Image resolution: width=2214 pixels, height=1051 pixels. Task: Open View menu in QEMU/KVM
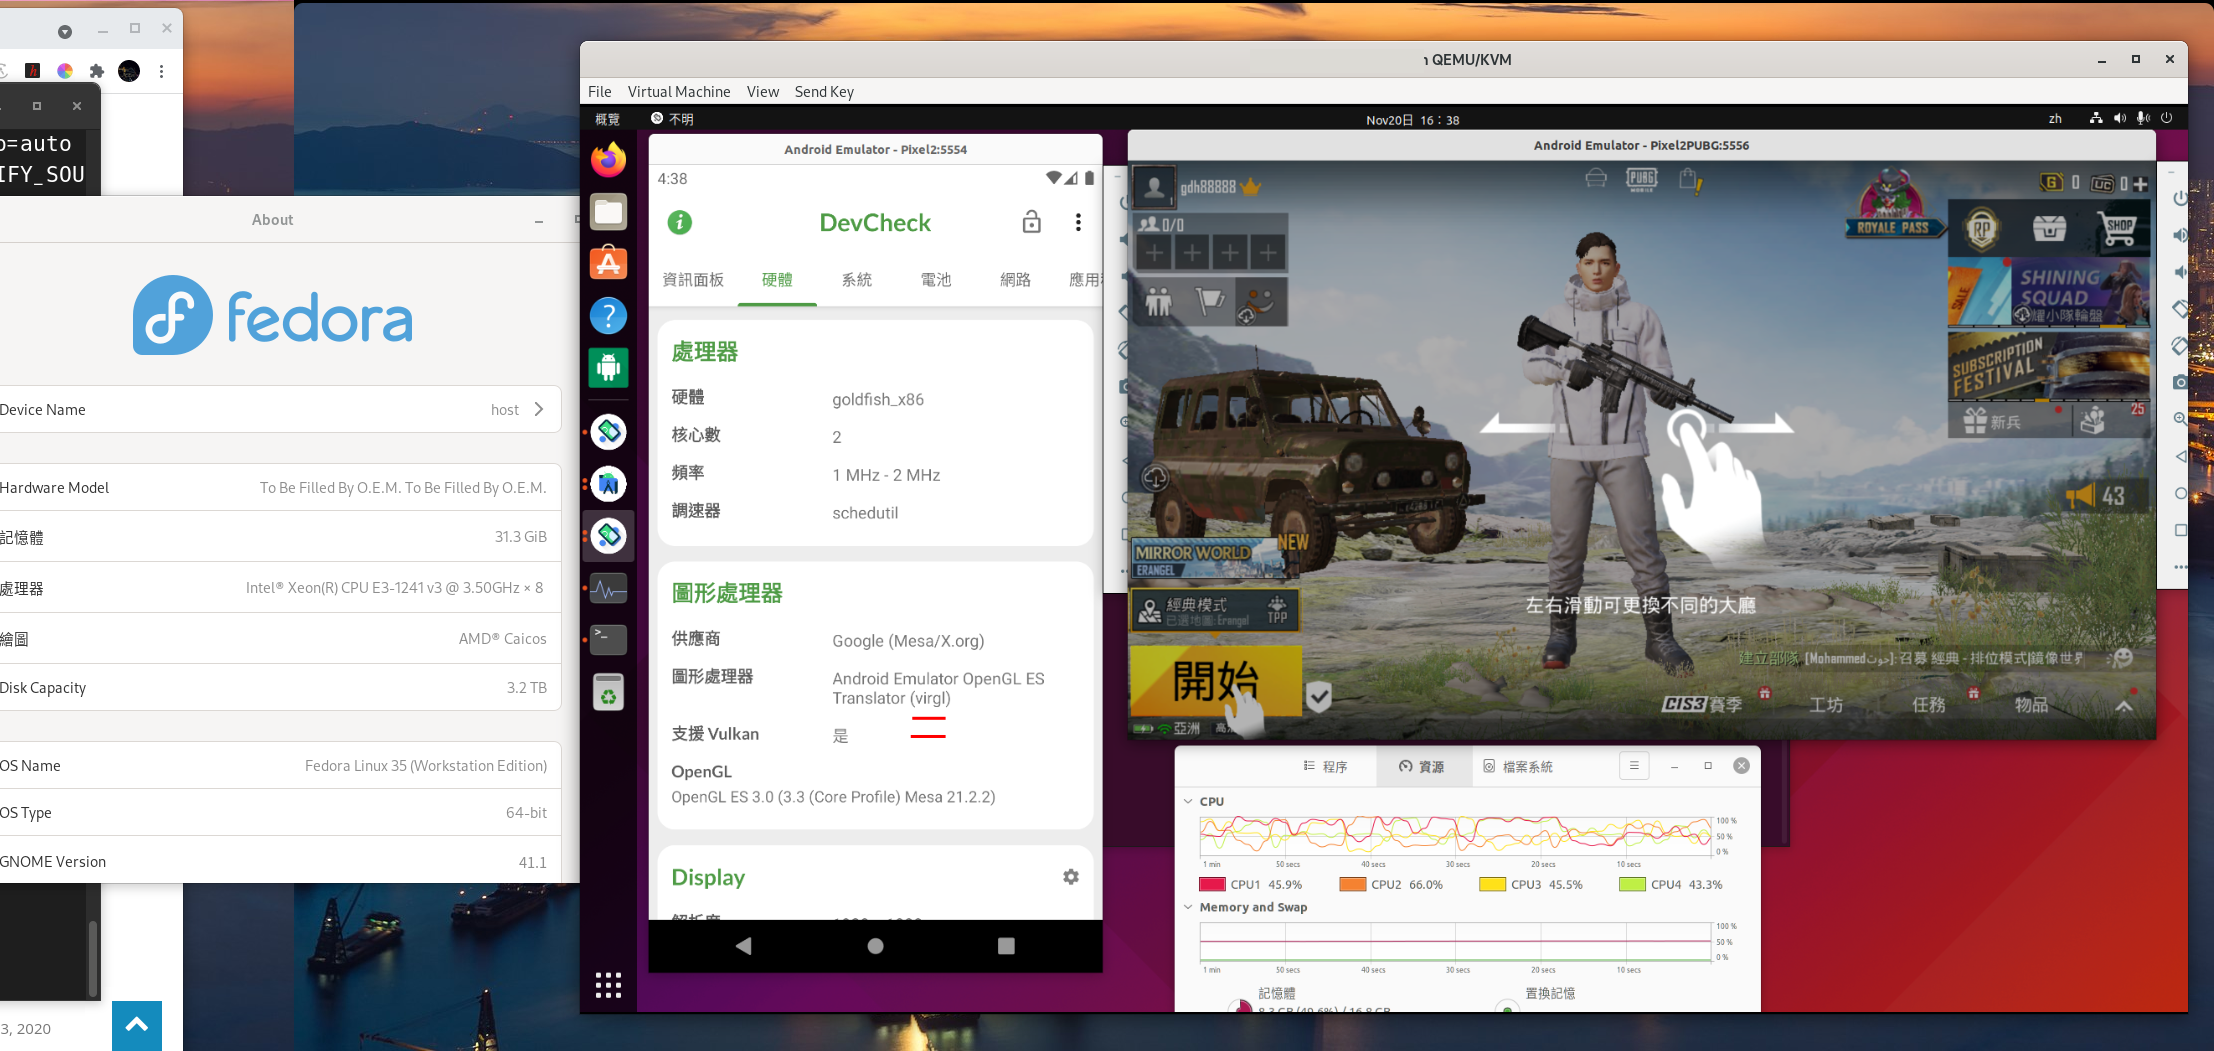click(763, 91)
